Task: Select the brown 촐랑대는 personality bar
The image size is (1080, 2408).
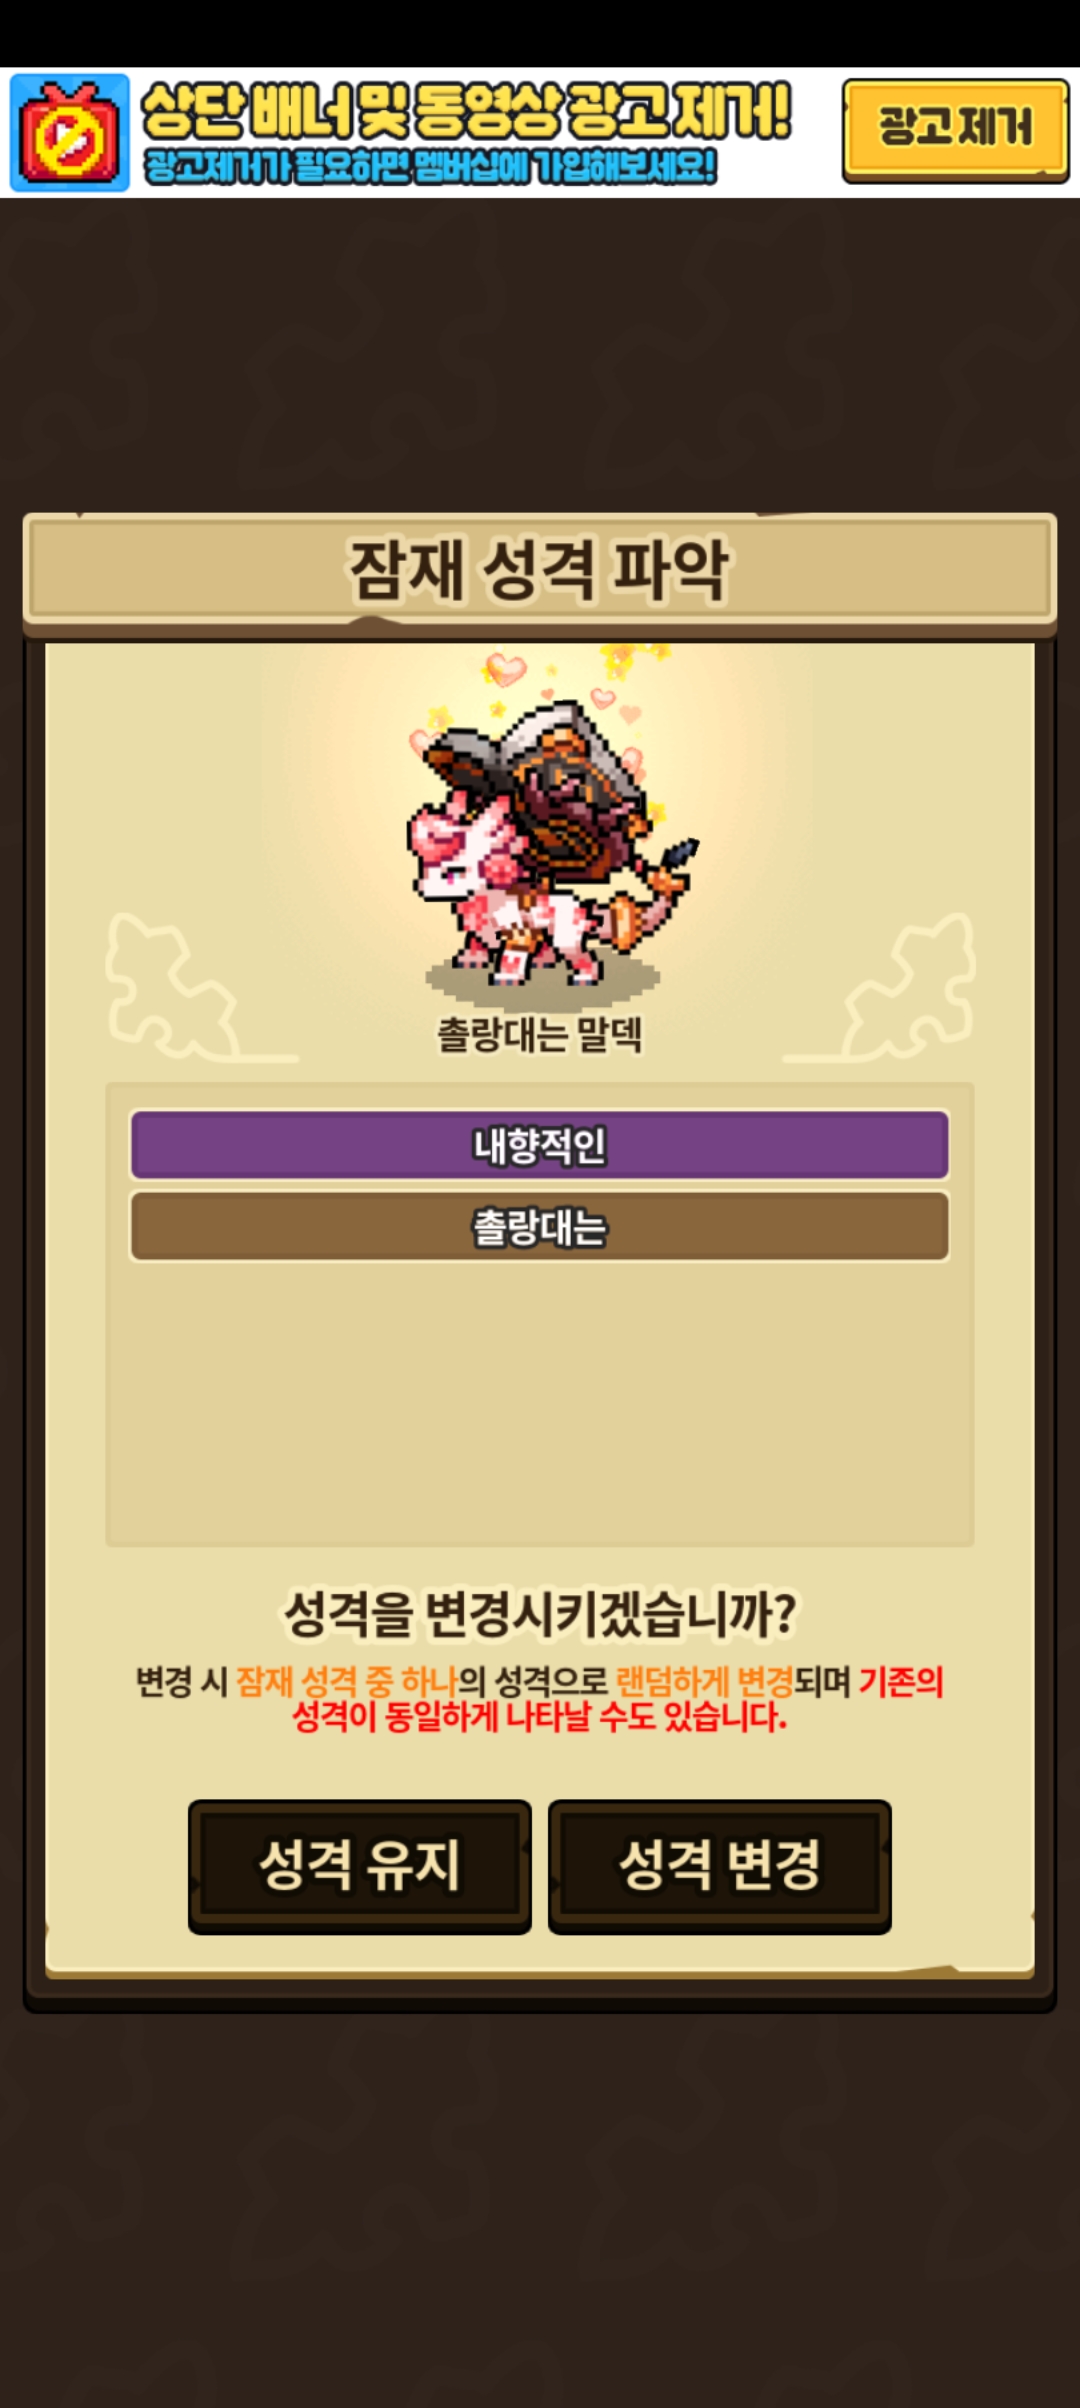Action: (x=540, y=1227)
